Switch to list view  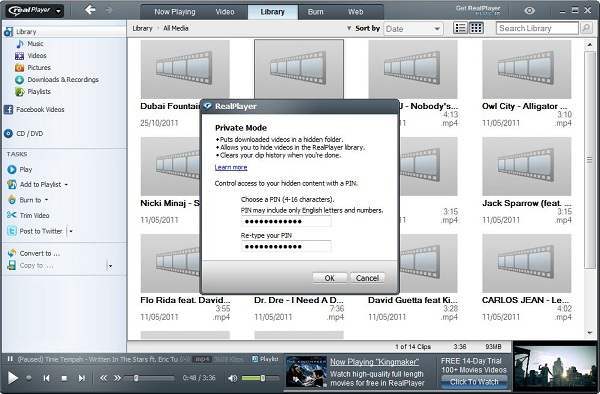[460, 28]
